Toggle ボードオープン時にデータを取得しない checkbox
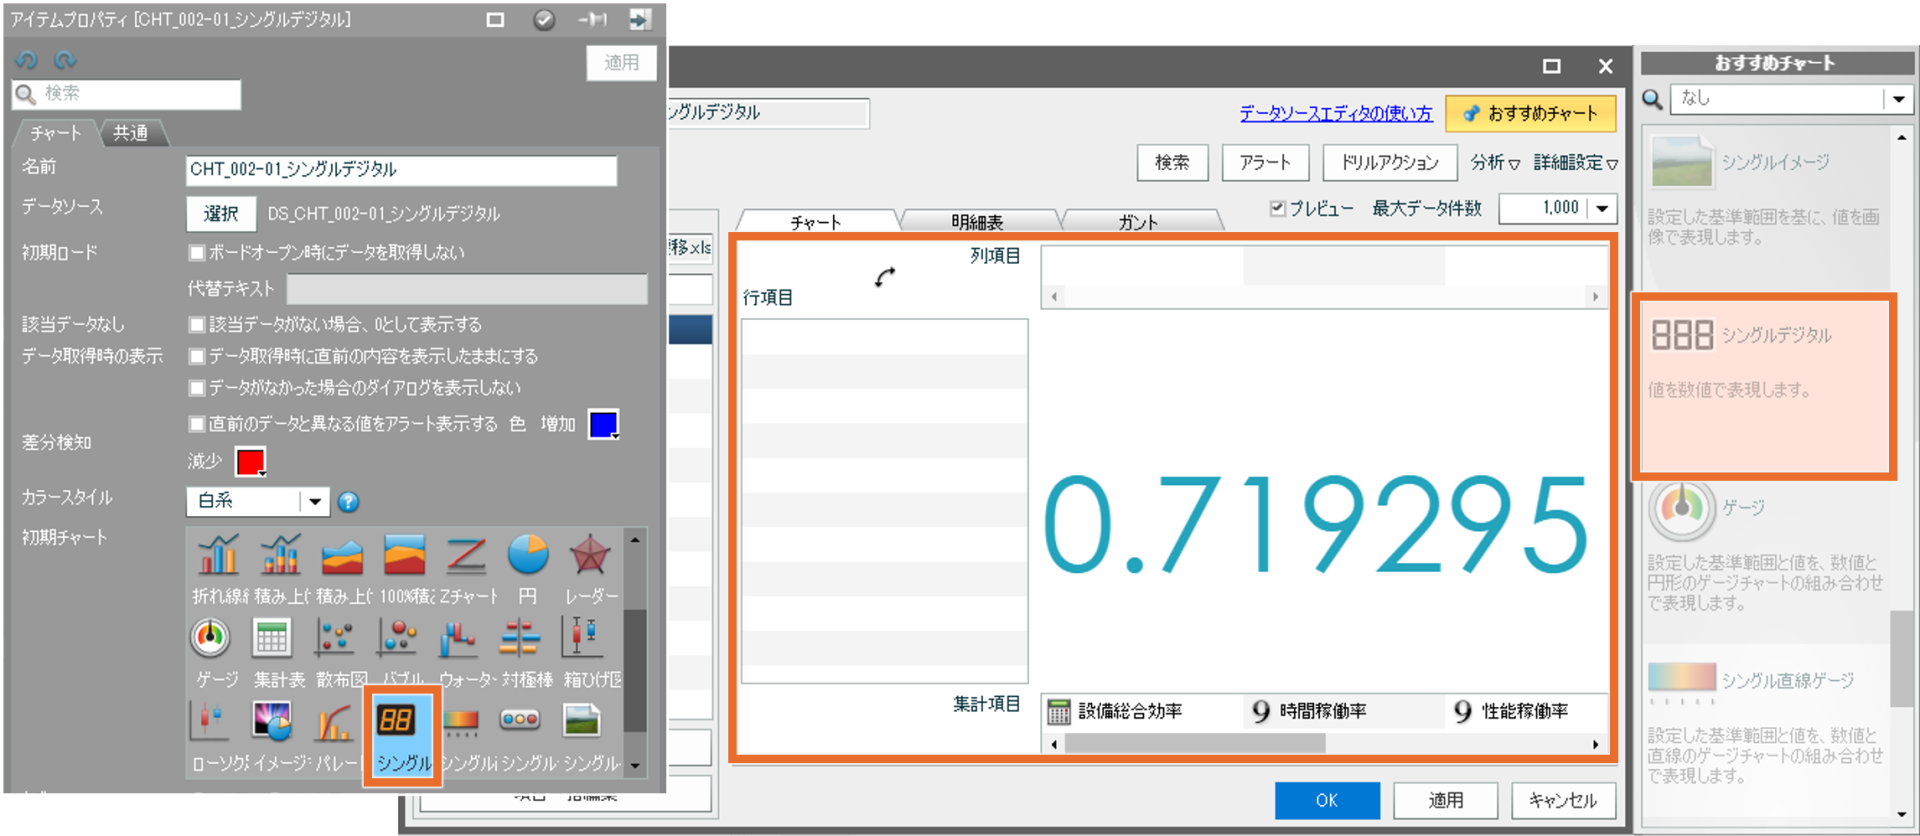 coord(197,252)
